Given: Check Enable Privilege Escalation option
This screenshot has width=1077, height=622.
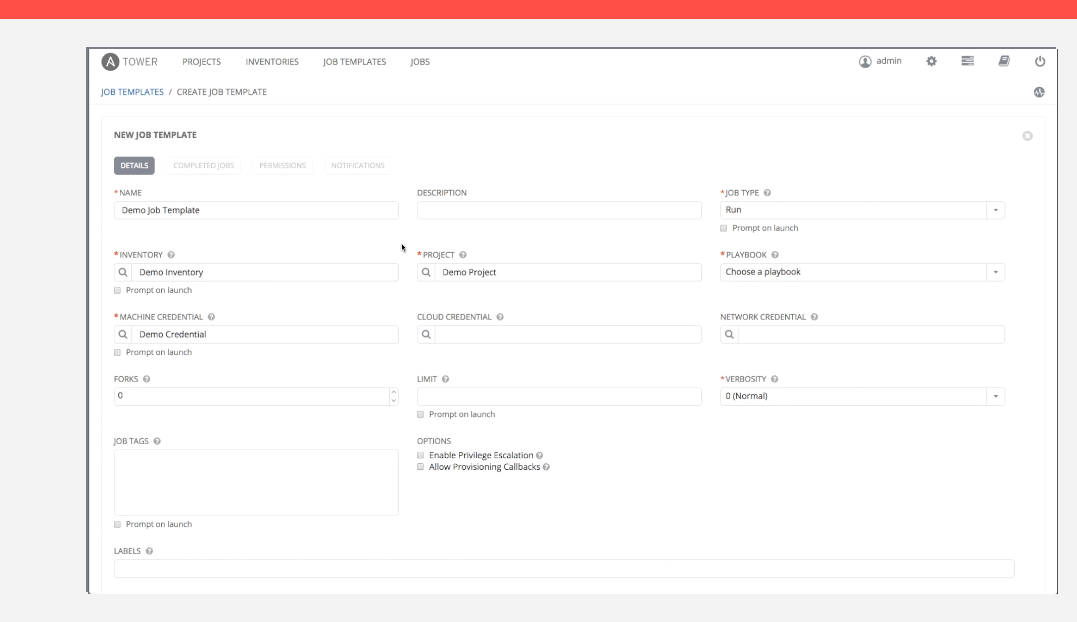Looking at the screenshot, I should click(420, 455).
